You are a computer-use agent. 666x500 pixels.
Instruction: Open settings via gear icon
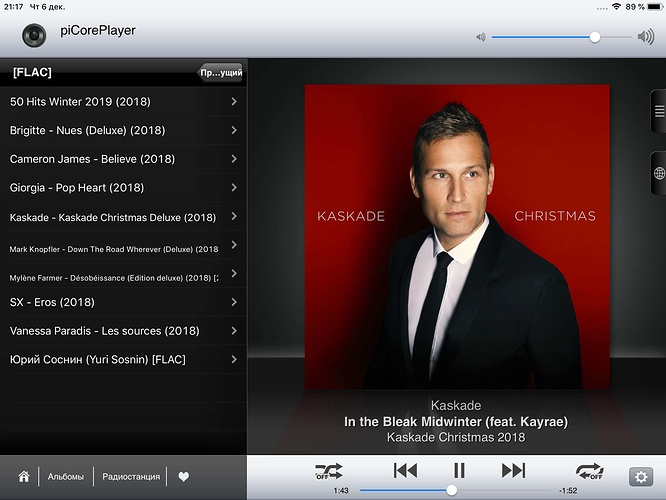tap(641, 477)
